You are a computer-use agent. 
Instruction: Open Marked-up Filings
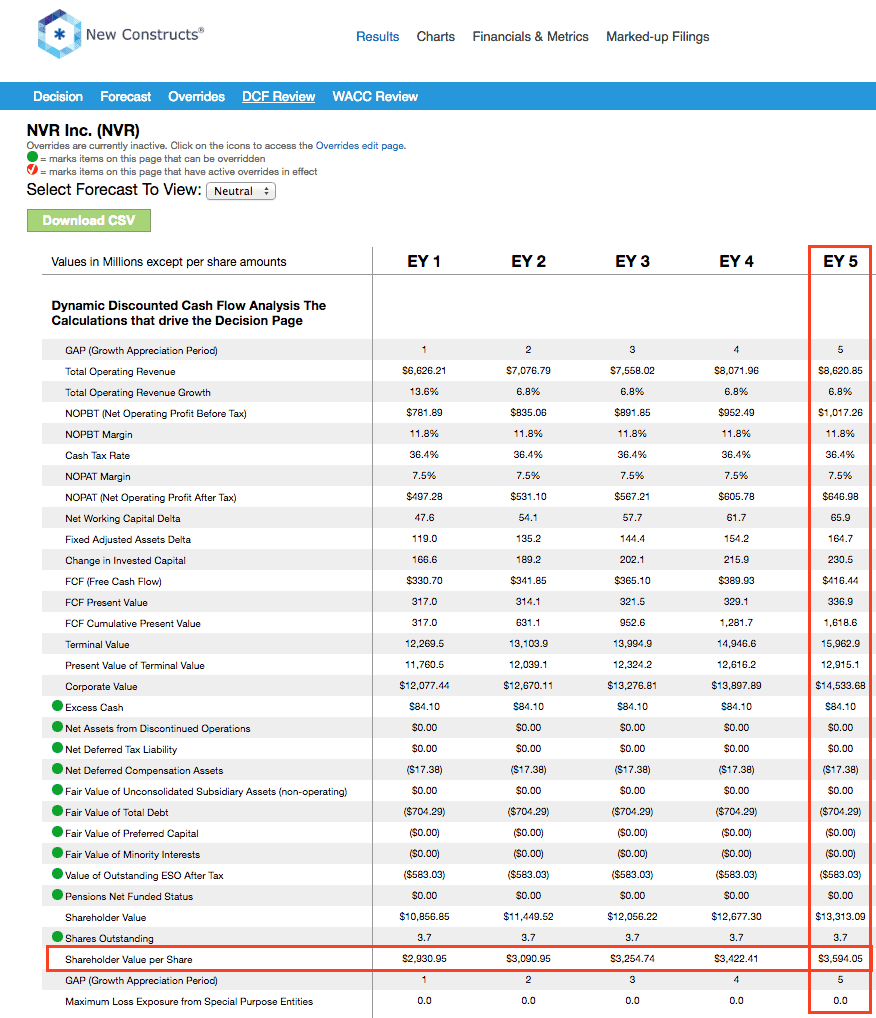[658, 37]
